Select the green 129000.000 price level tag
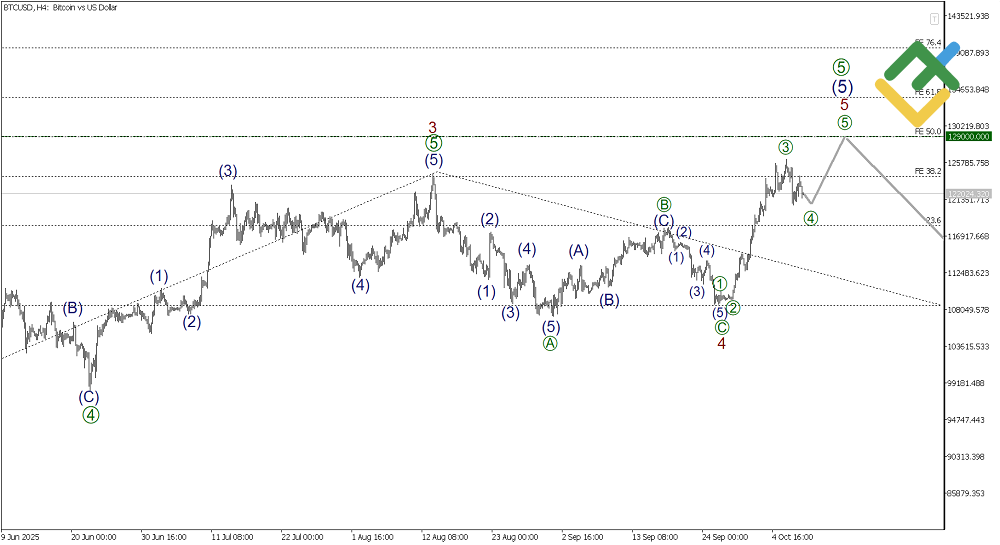 coord(968,137)
